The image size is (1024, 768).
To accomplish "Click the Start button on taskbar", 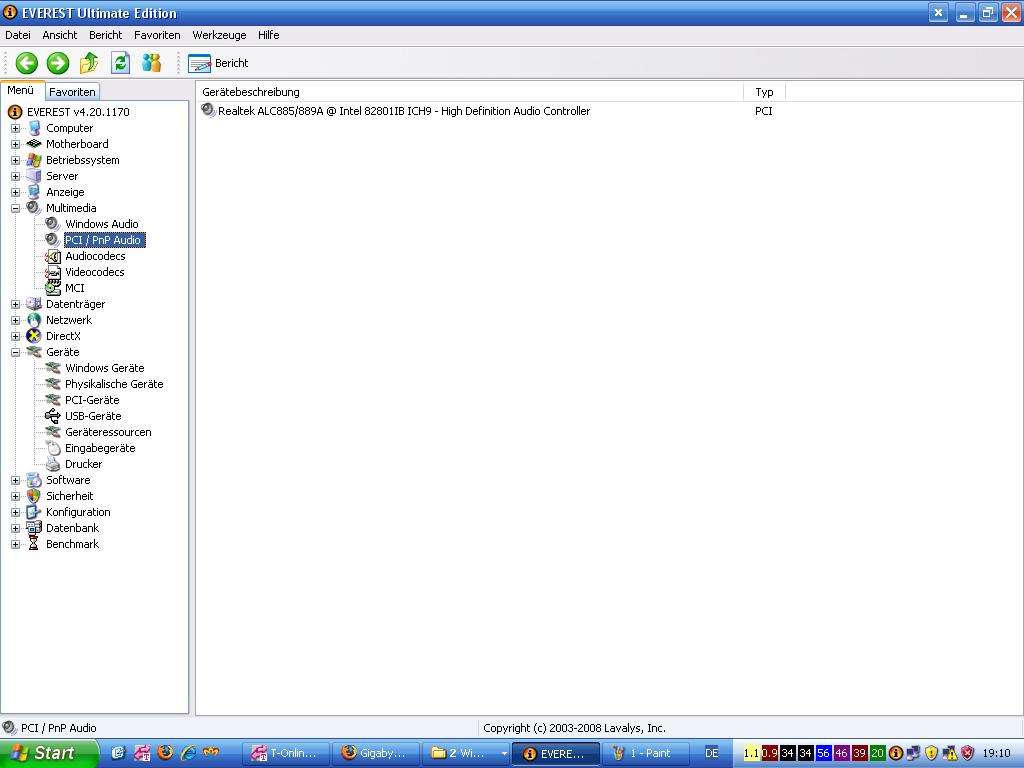I will tap(49, 754).
